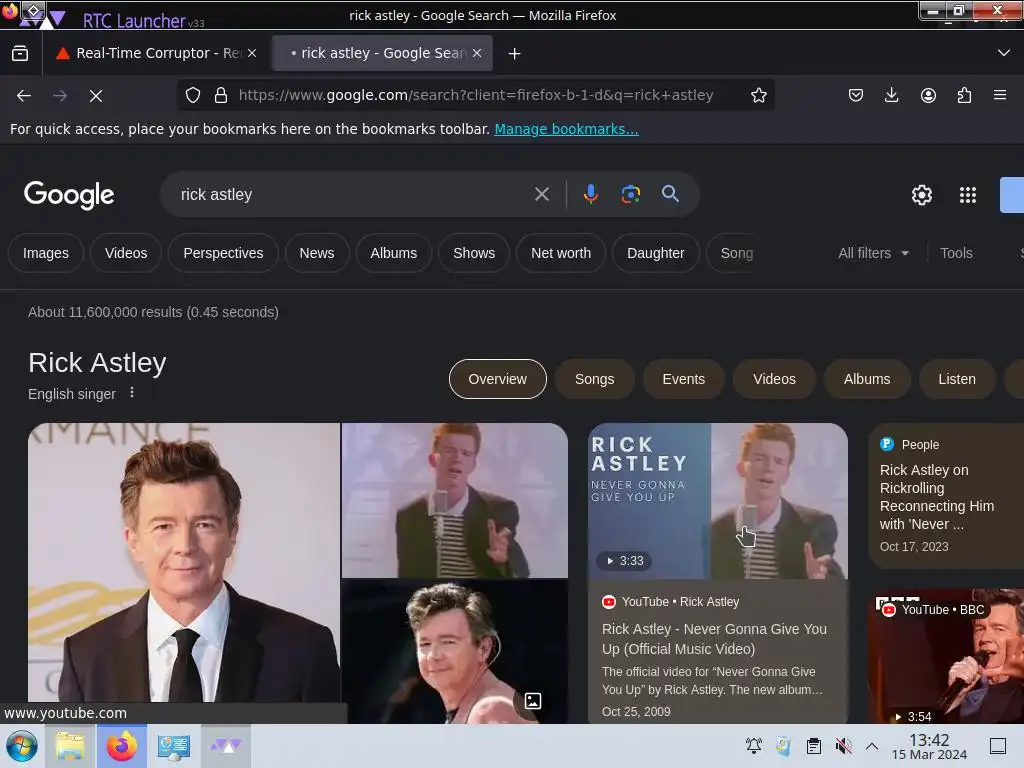
Task: Select the Perspectives filter chip
Action: point(223,253)
